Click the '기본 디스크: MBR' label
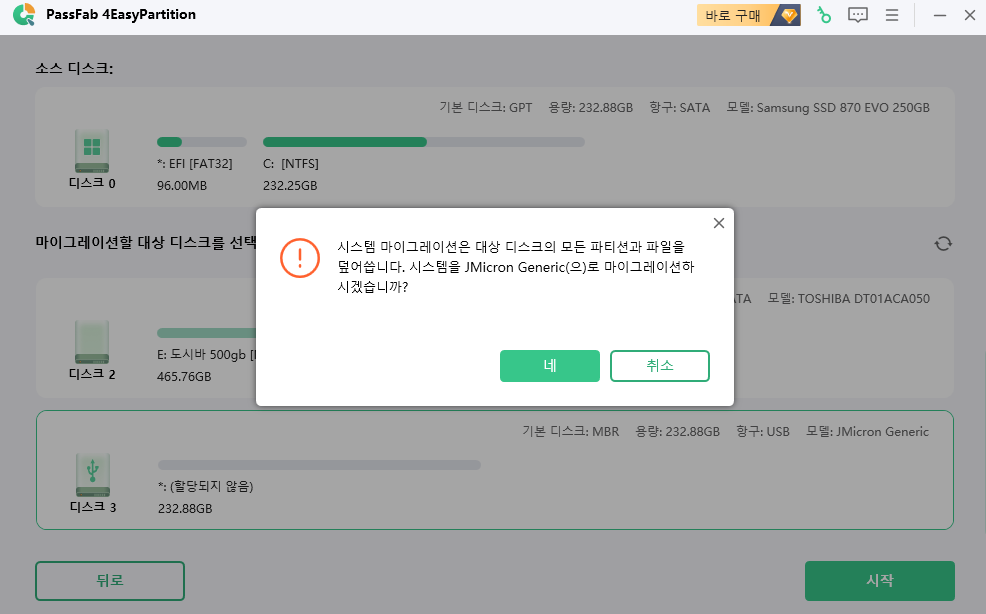The height and width of the screenshot is (614, 986). point(570,432)
